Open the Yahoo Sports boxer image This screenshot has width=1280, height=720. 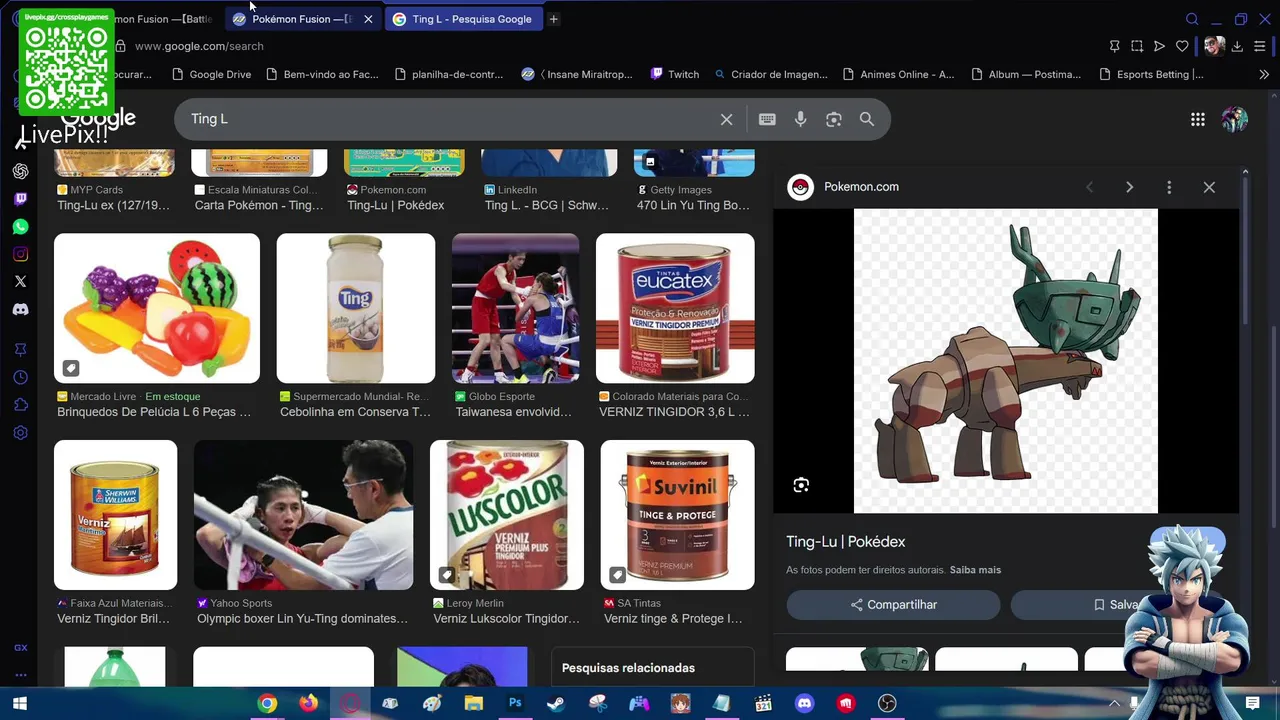click(303, 515)
